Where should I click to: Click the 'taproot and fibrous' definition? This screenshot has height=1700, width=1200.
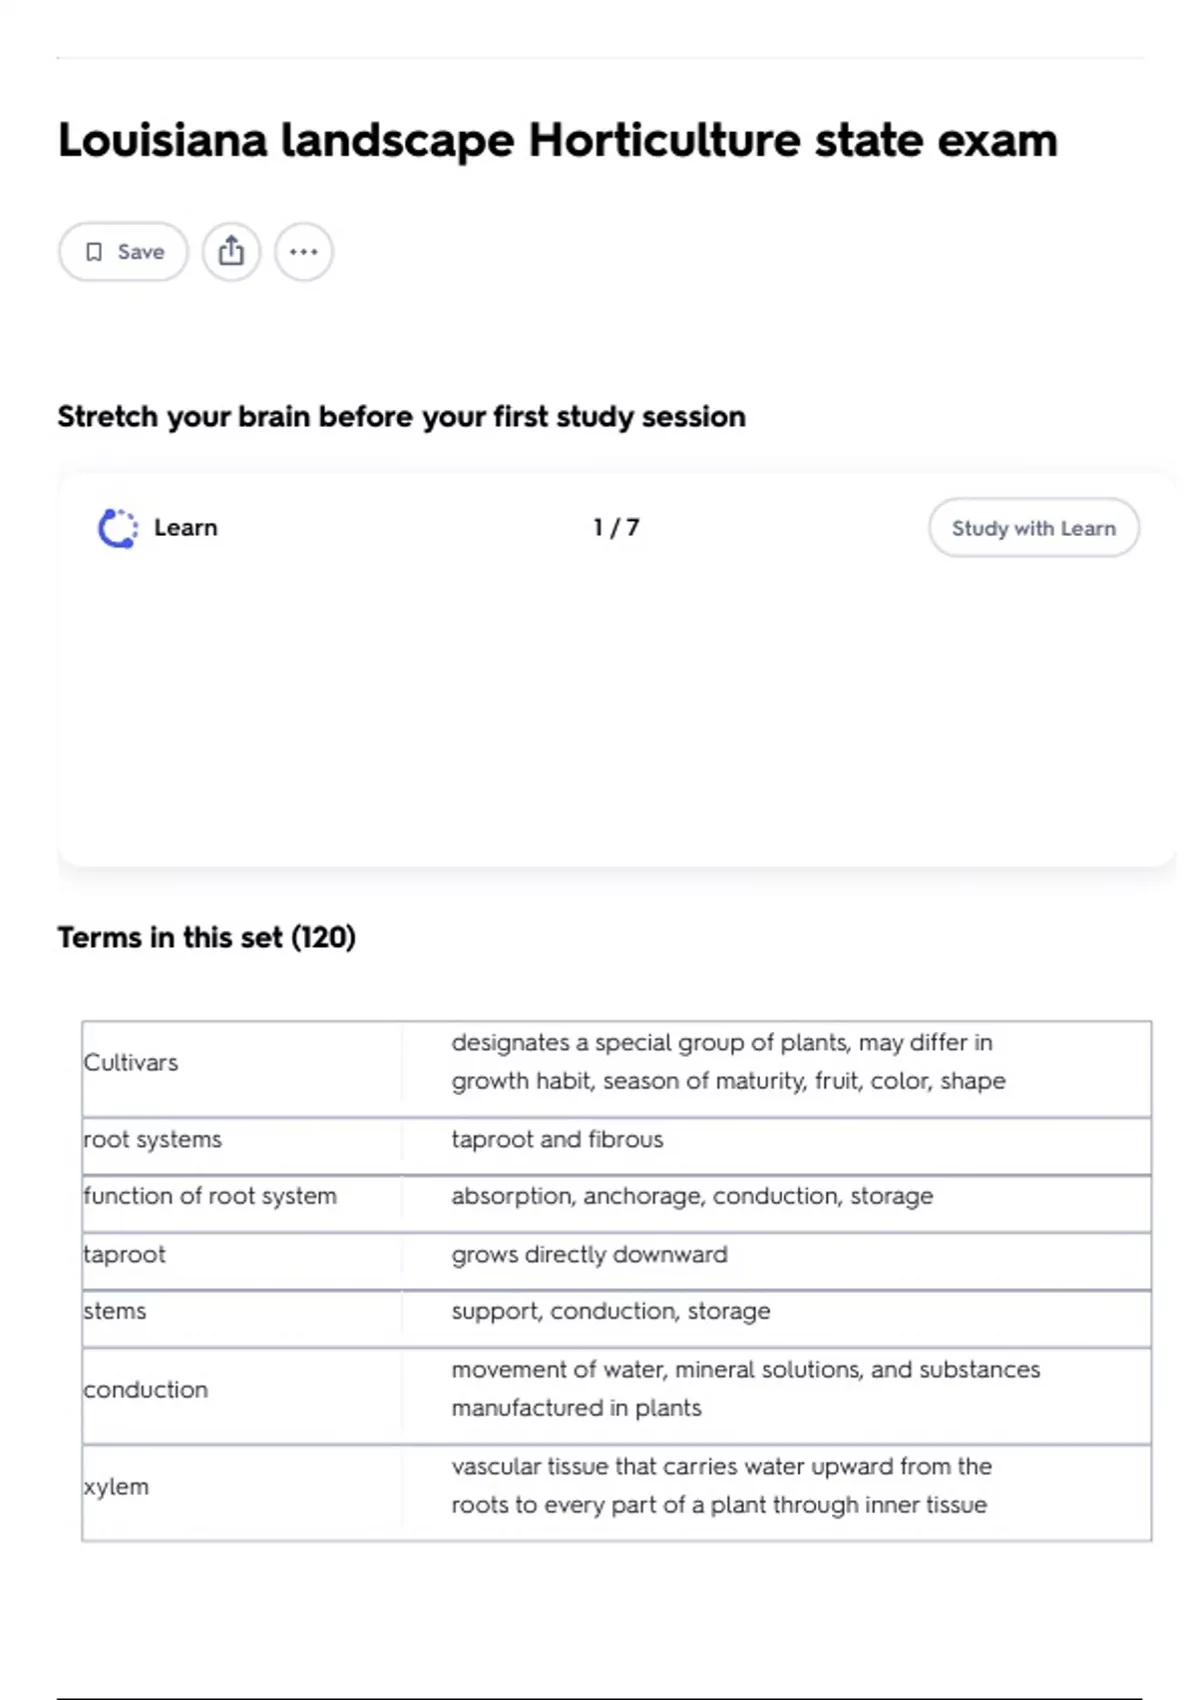(557, 1140)
